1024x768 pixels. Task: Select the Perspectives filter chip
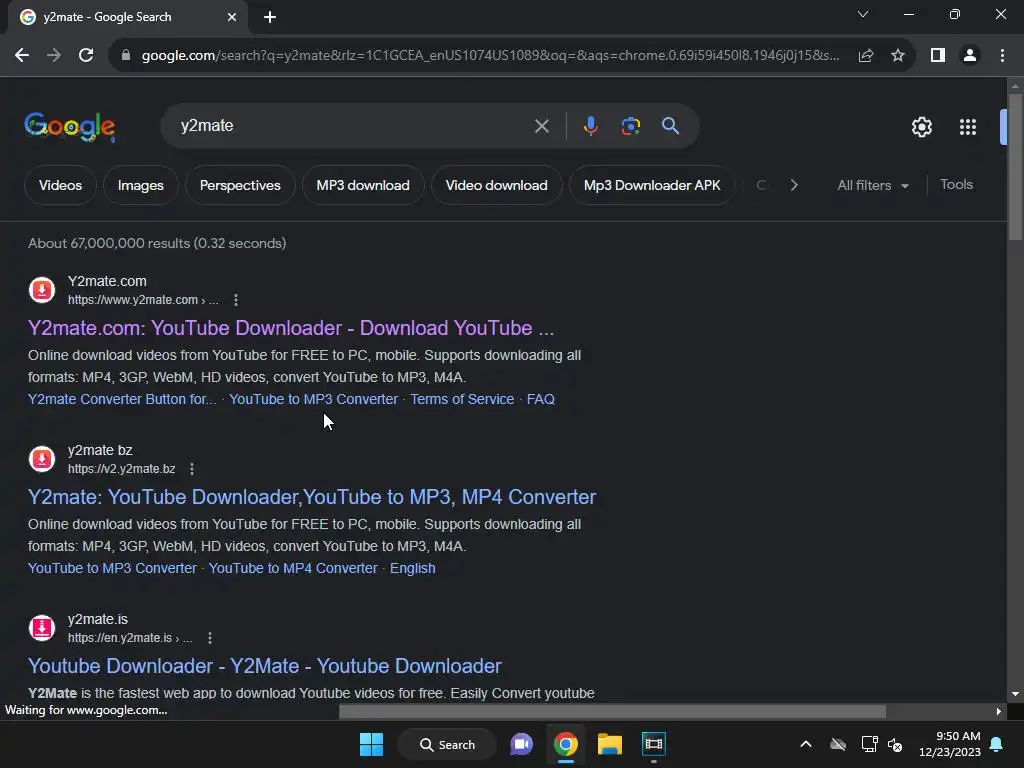coord(240,185)
